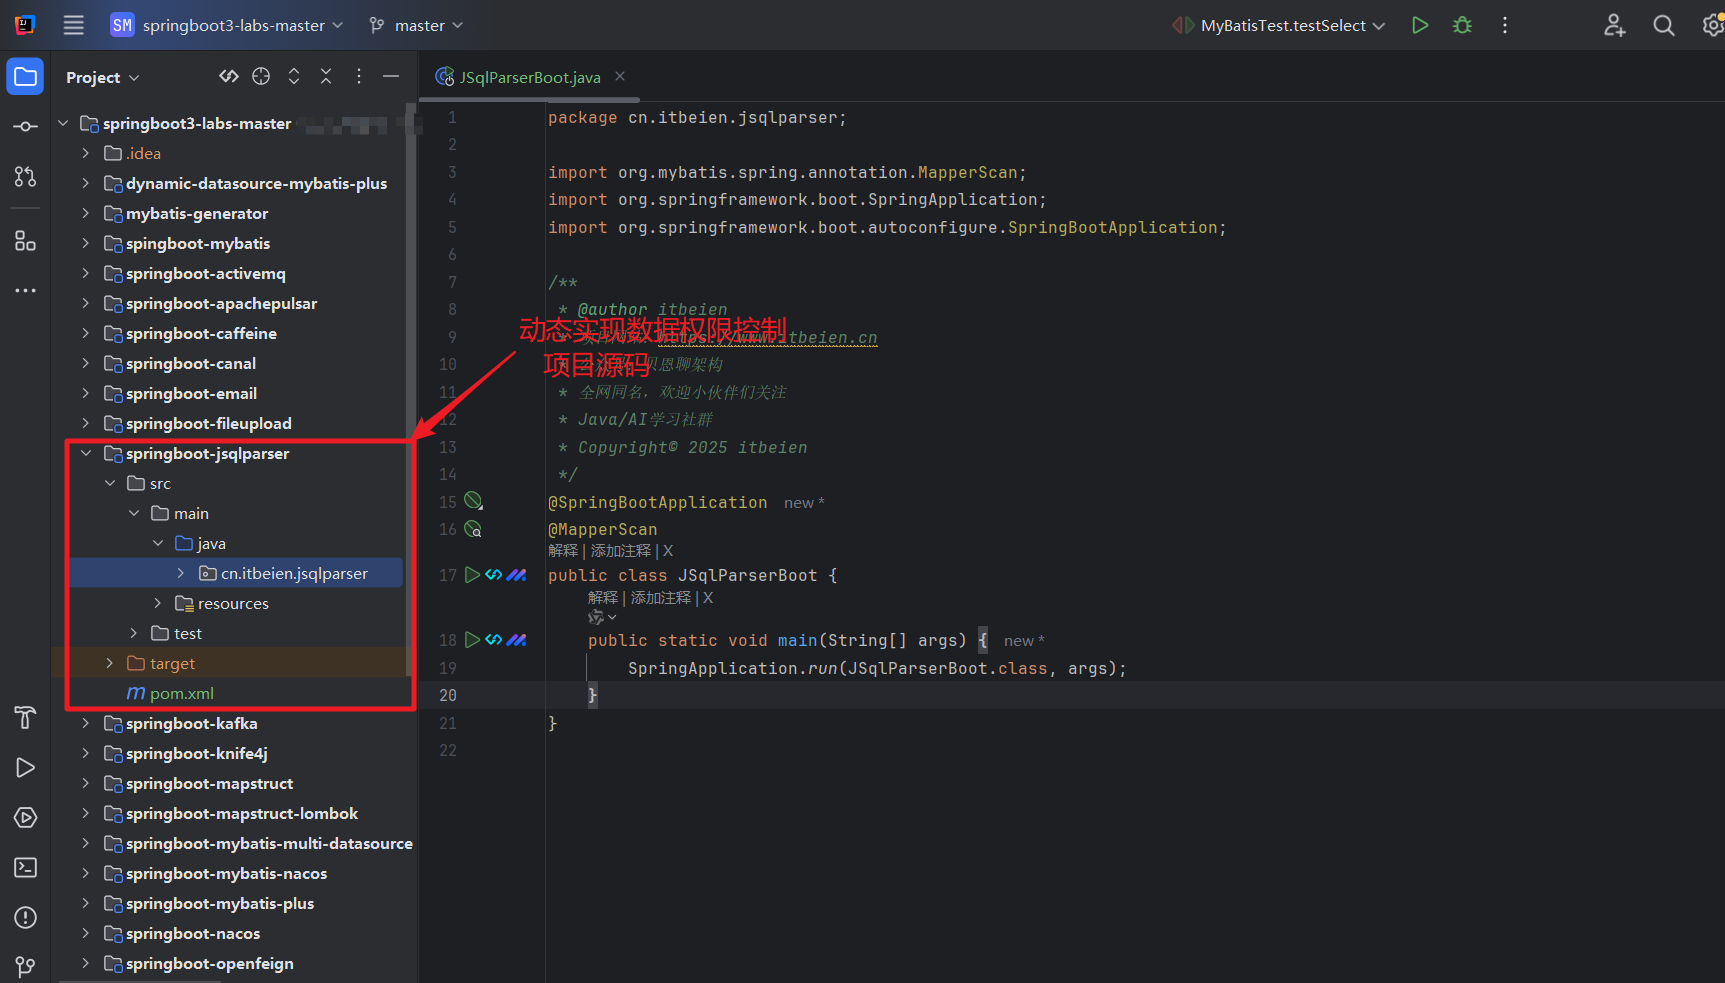Click 添加注释 inlay hint above main method
Viewport: 1725px width, 983px height.
point(661,598)
